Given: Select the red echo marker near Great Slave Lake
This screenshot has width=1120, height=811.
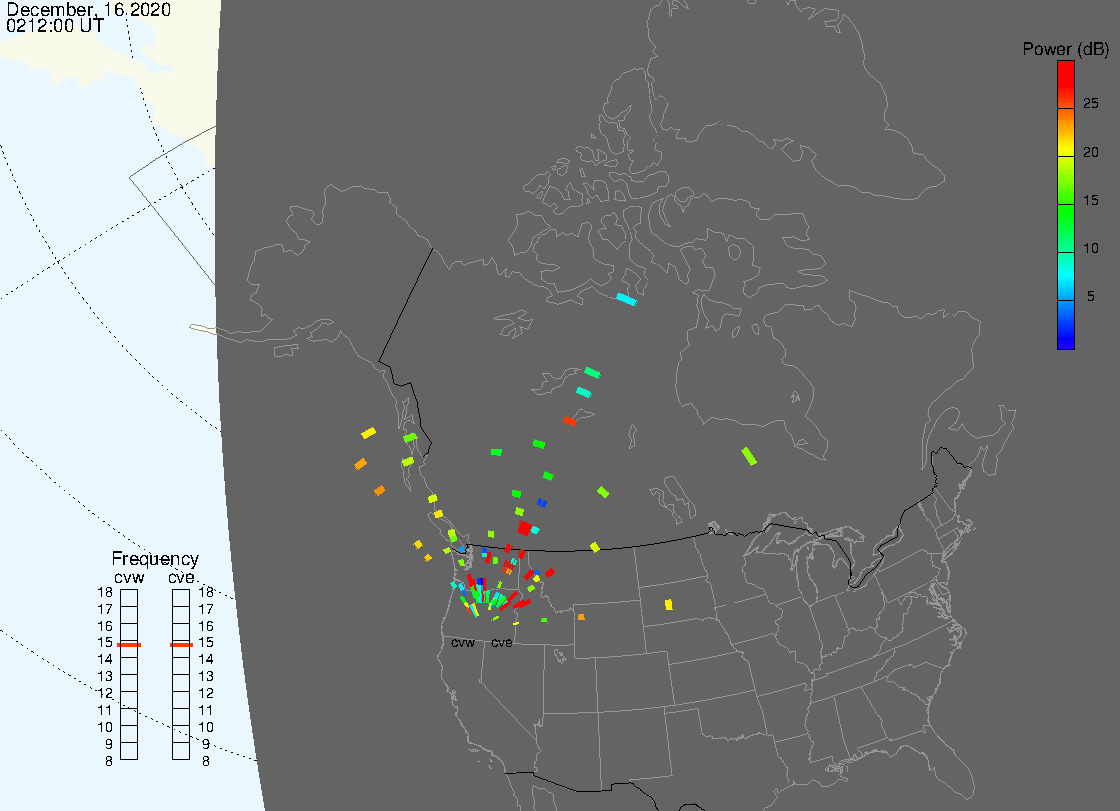Looking at the screenshot, I should [x=569, y=421].
